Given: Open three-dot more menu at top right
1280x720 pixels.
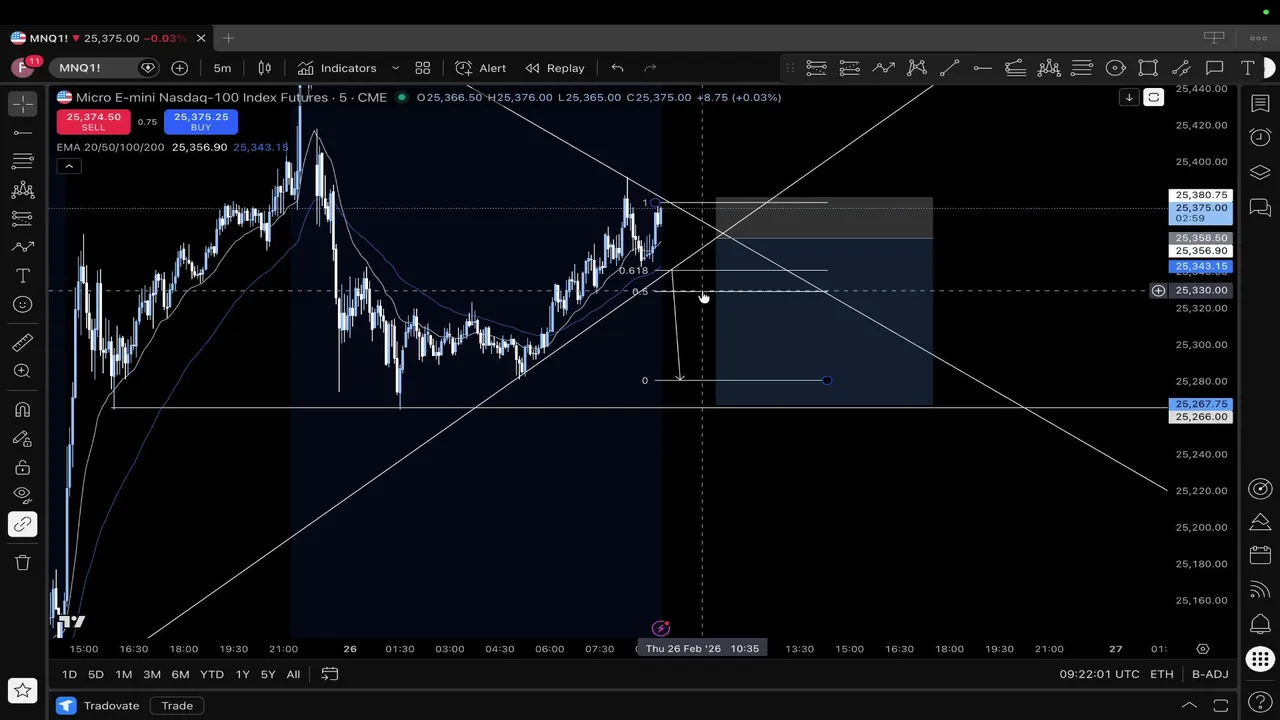Looking at the screenshot, I should [1259, 38].
